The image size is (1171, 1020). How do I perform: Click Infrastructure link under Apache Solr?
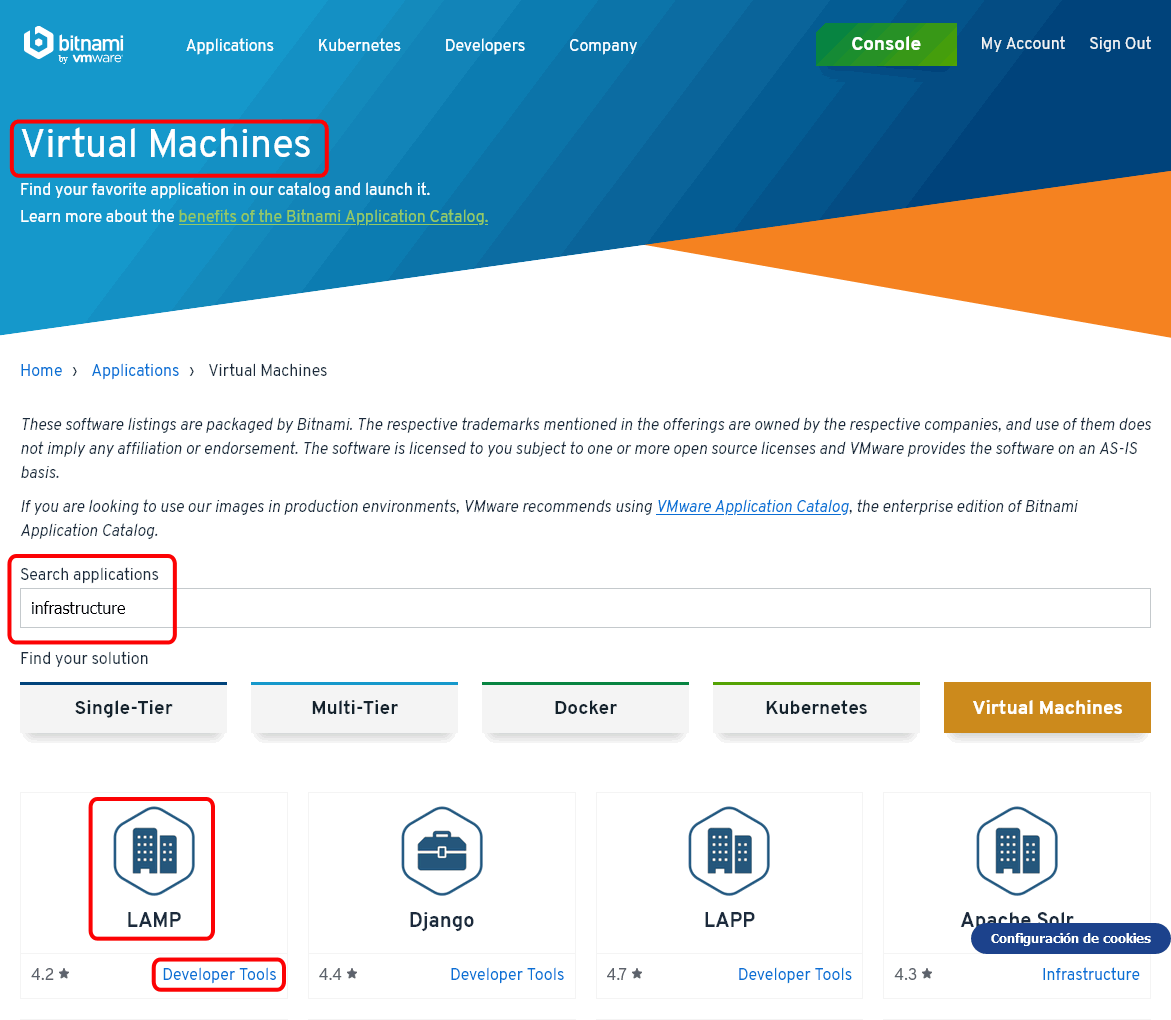[x=1090, y=974]
